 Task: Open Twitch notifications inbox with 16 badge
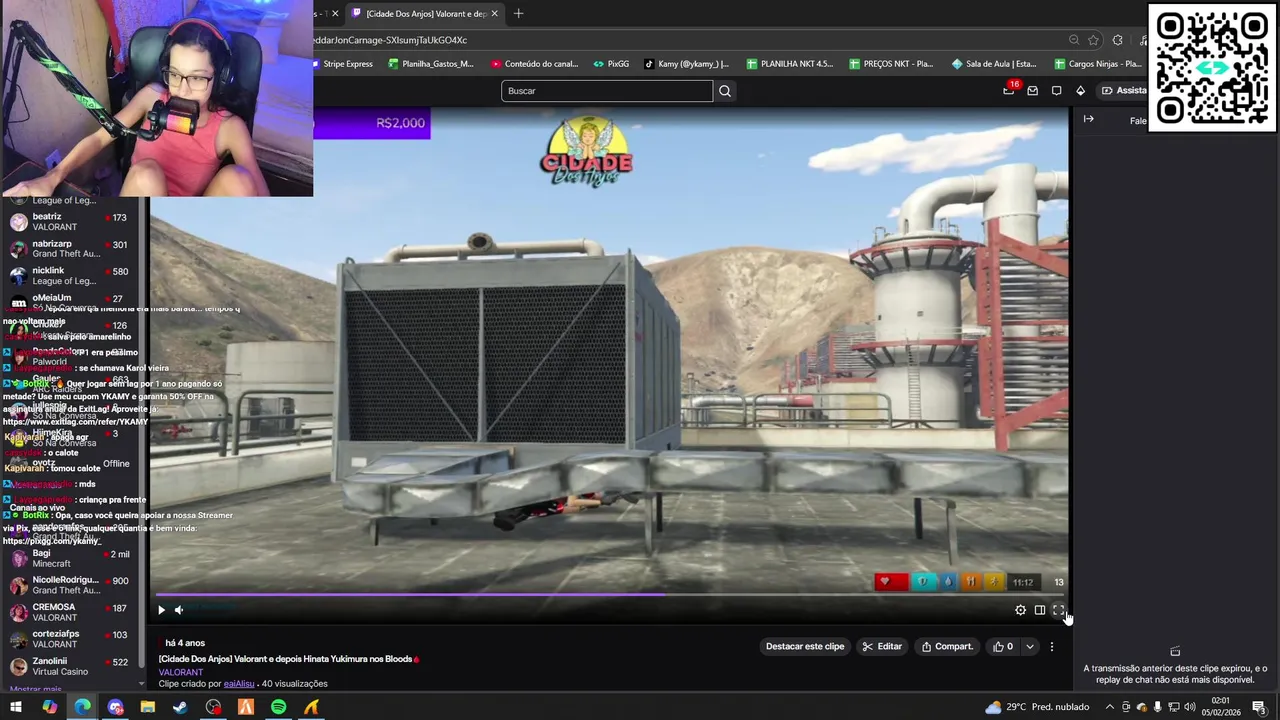1009,90
